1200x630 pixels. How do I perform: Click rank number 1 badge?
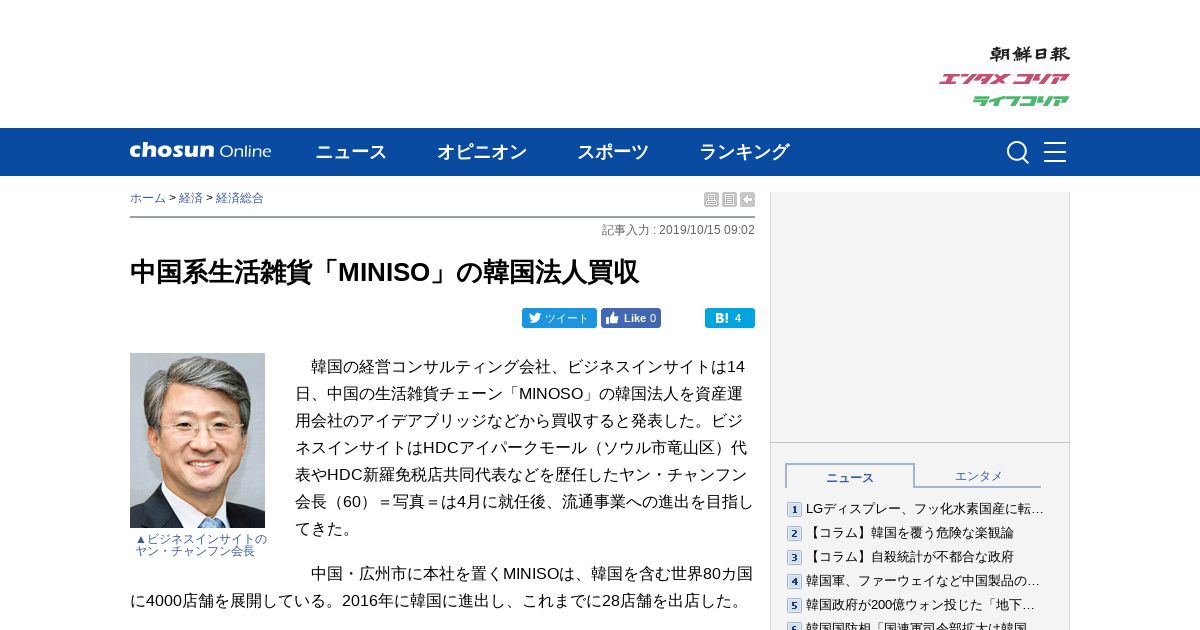[794, 510]
